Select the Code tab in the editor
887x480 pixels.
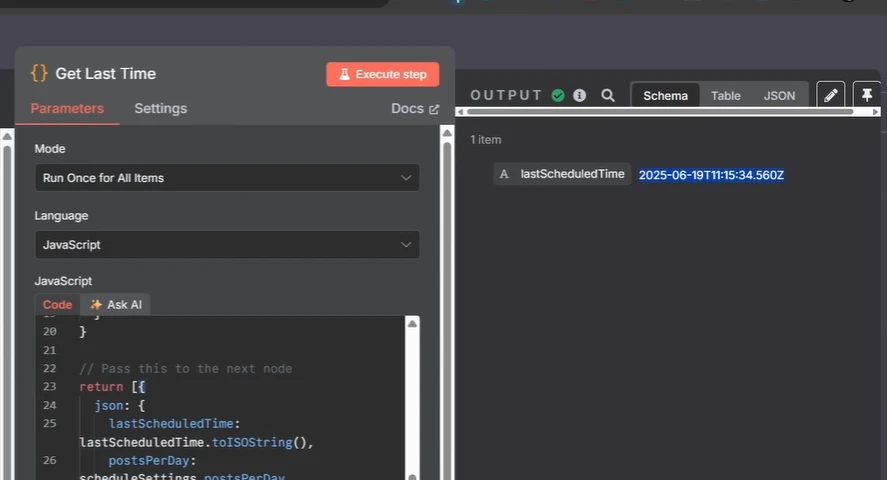click(57, 305)
